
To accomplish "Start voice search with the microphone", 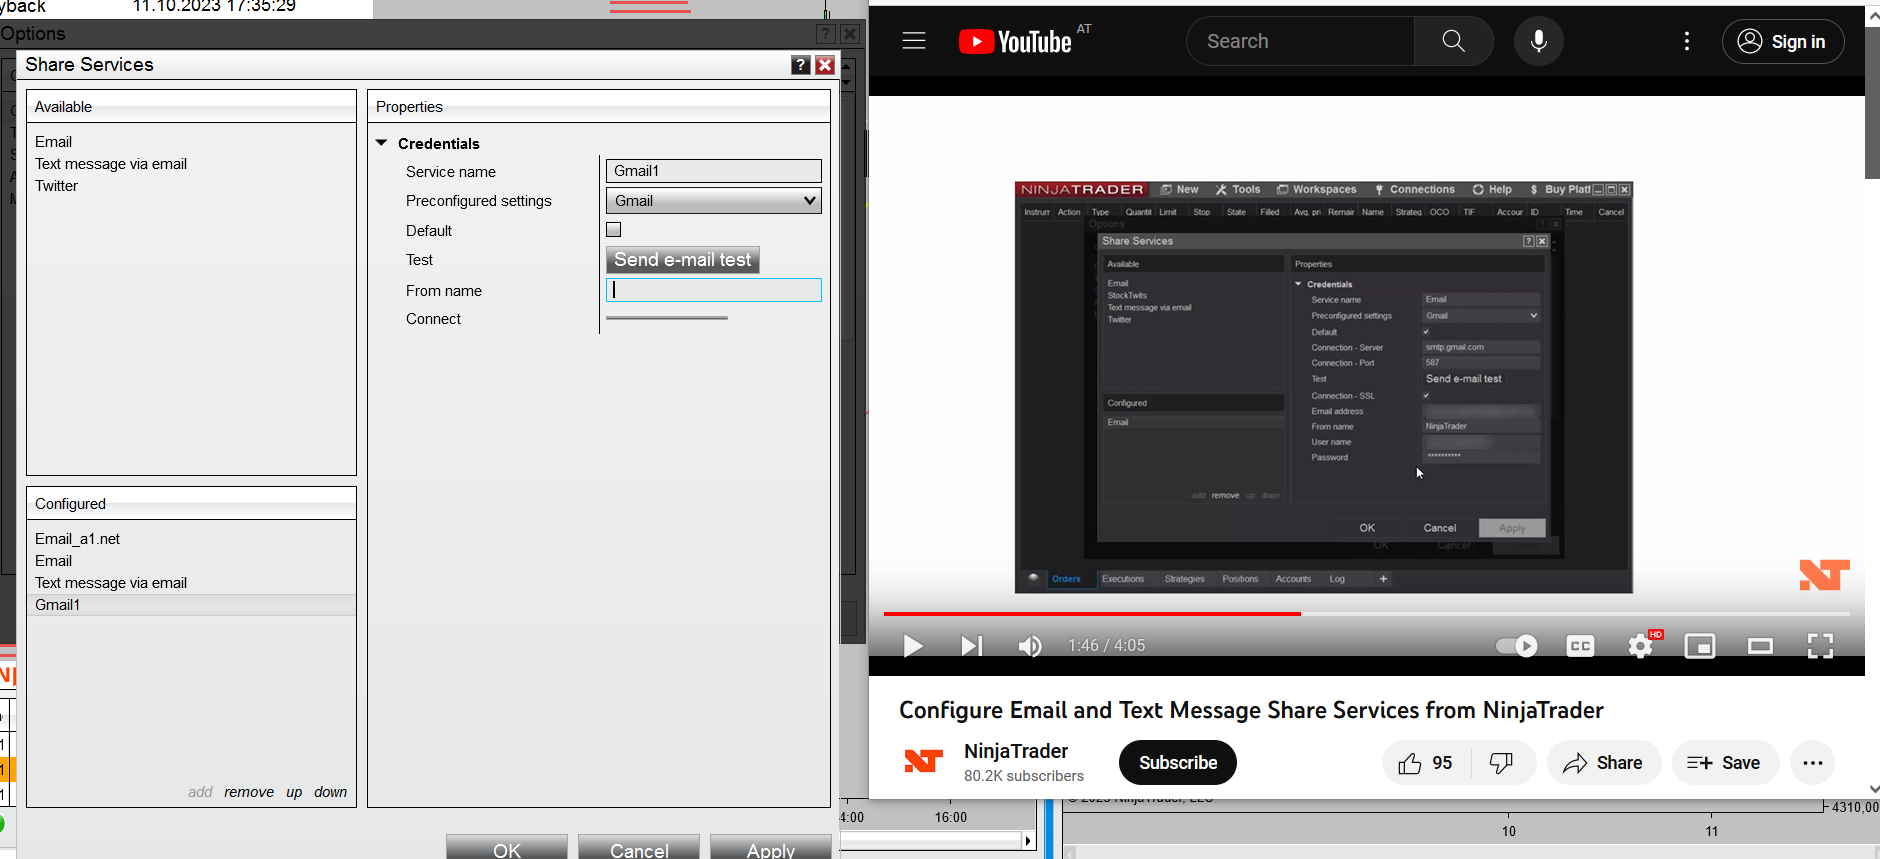I will coord(1539,41).
